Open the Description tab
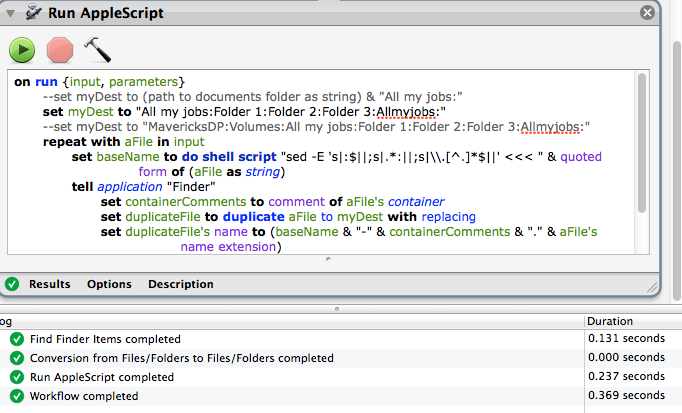The height and width of the screenshot is (413, 682). pos(181,284)
